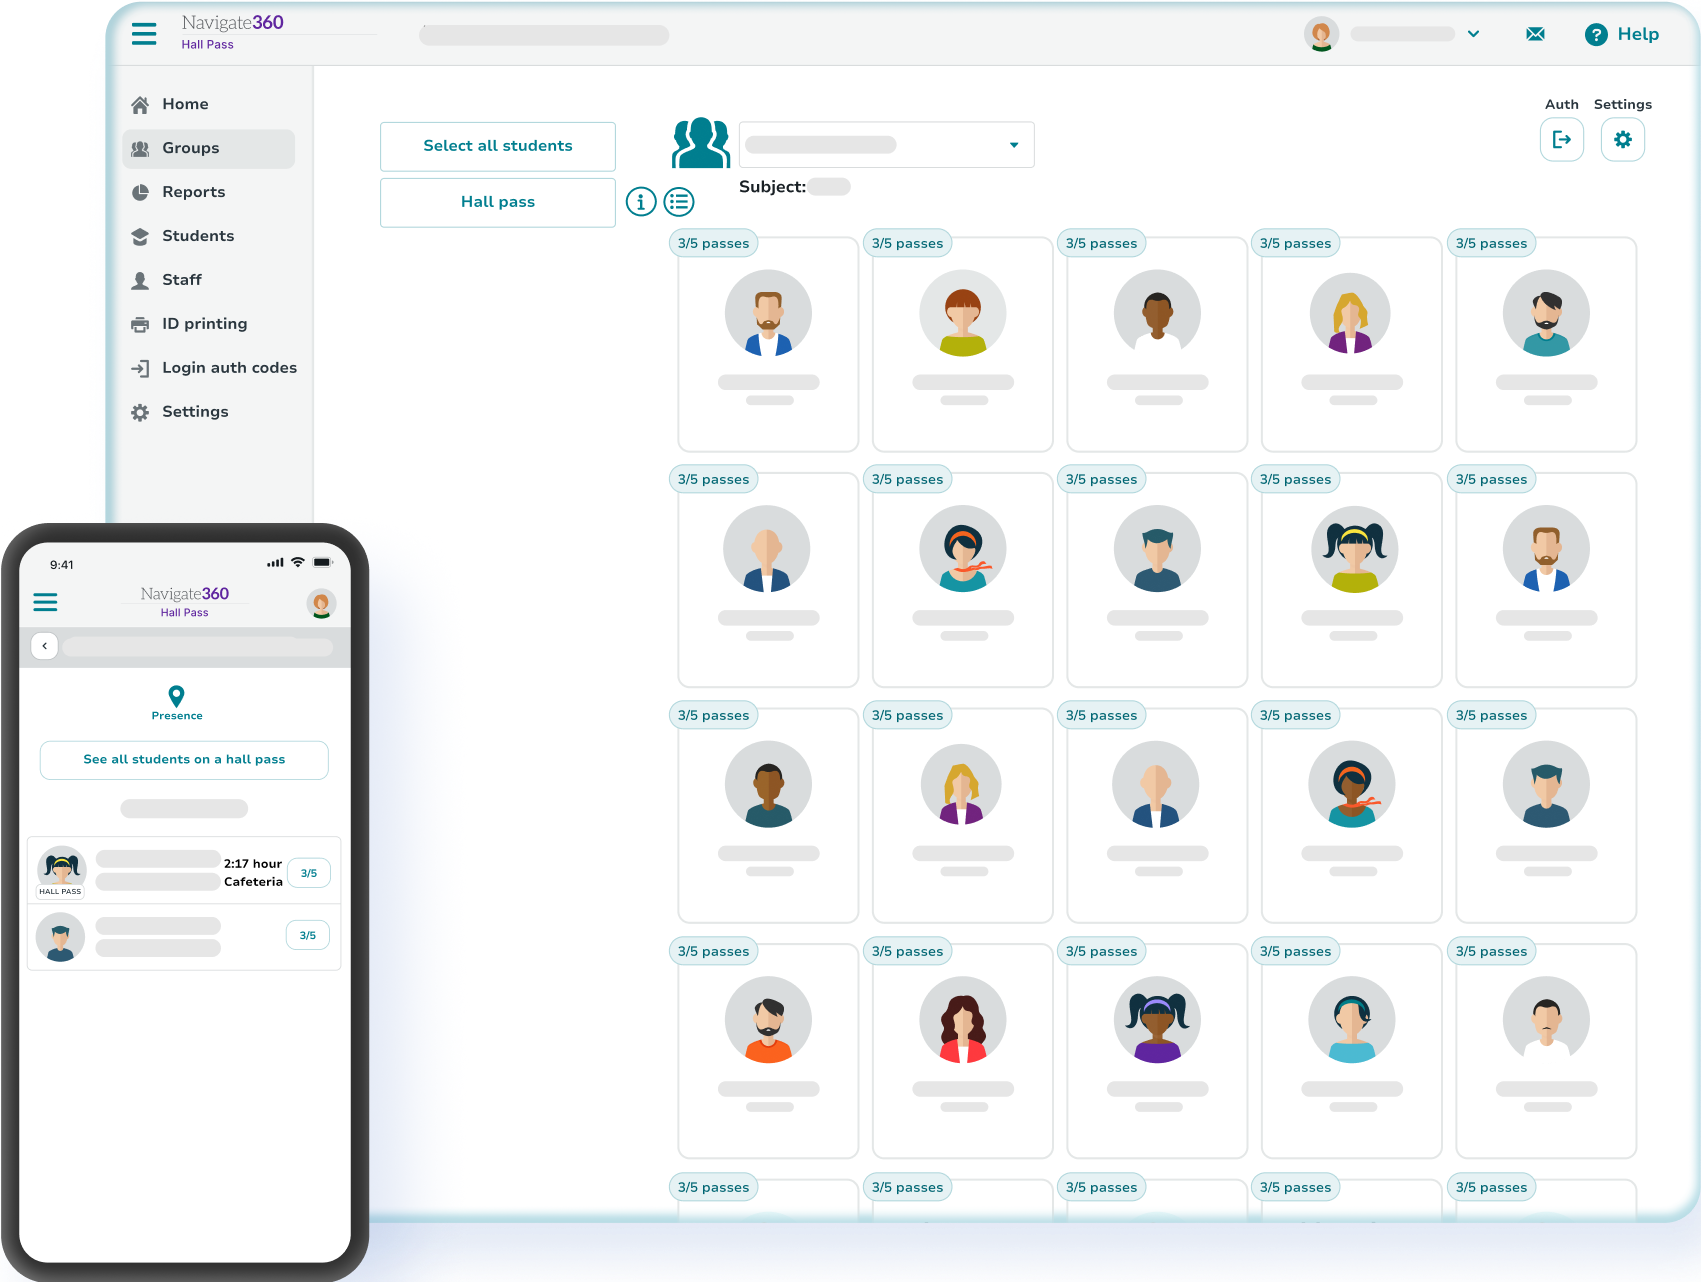The image size is (1701, 1282).
Task: Expand the group selection dropdown
Action: click(x=1012, y=144)
